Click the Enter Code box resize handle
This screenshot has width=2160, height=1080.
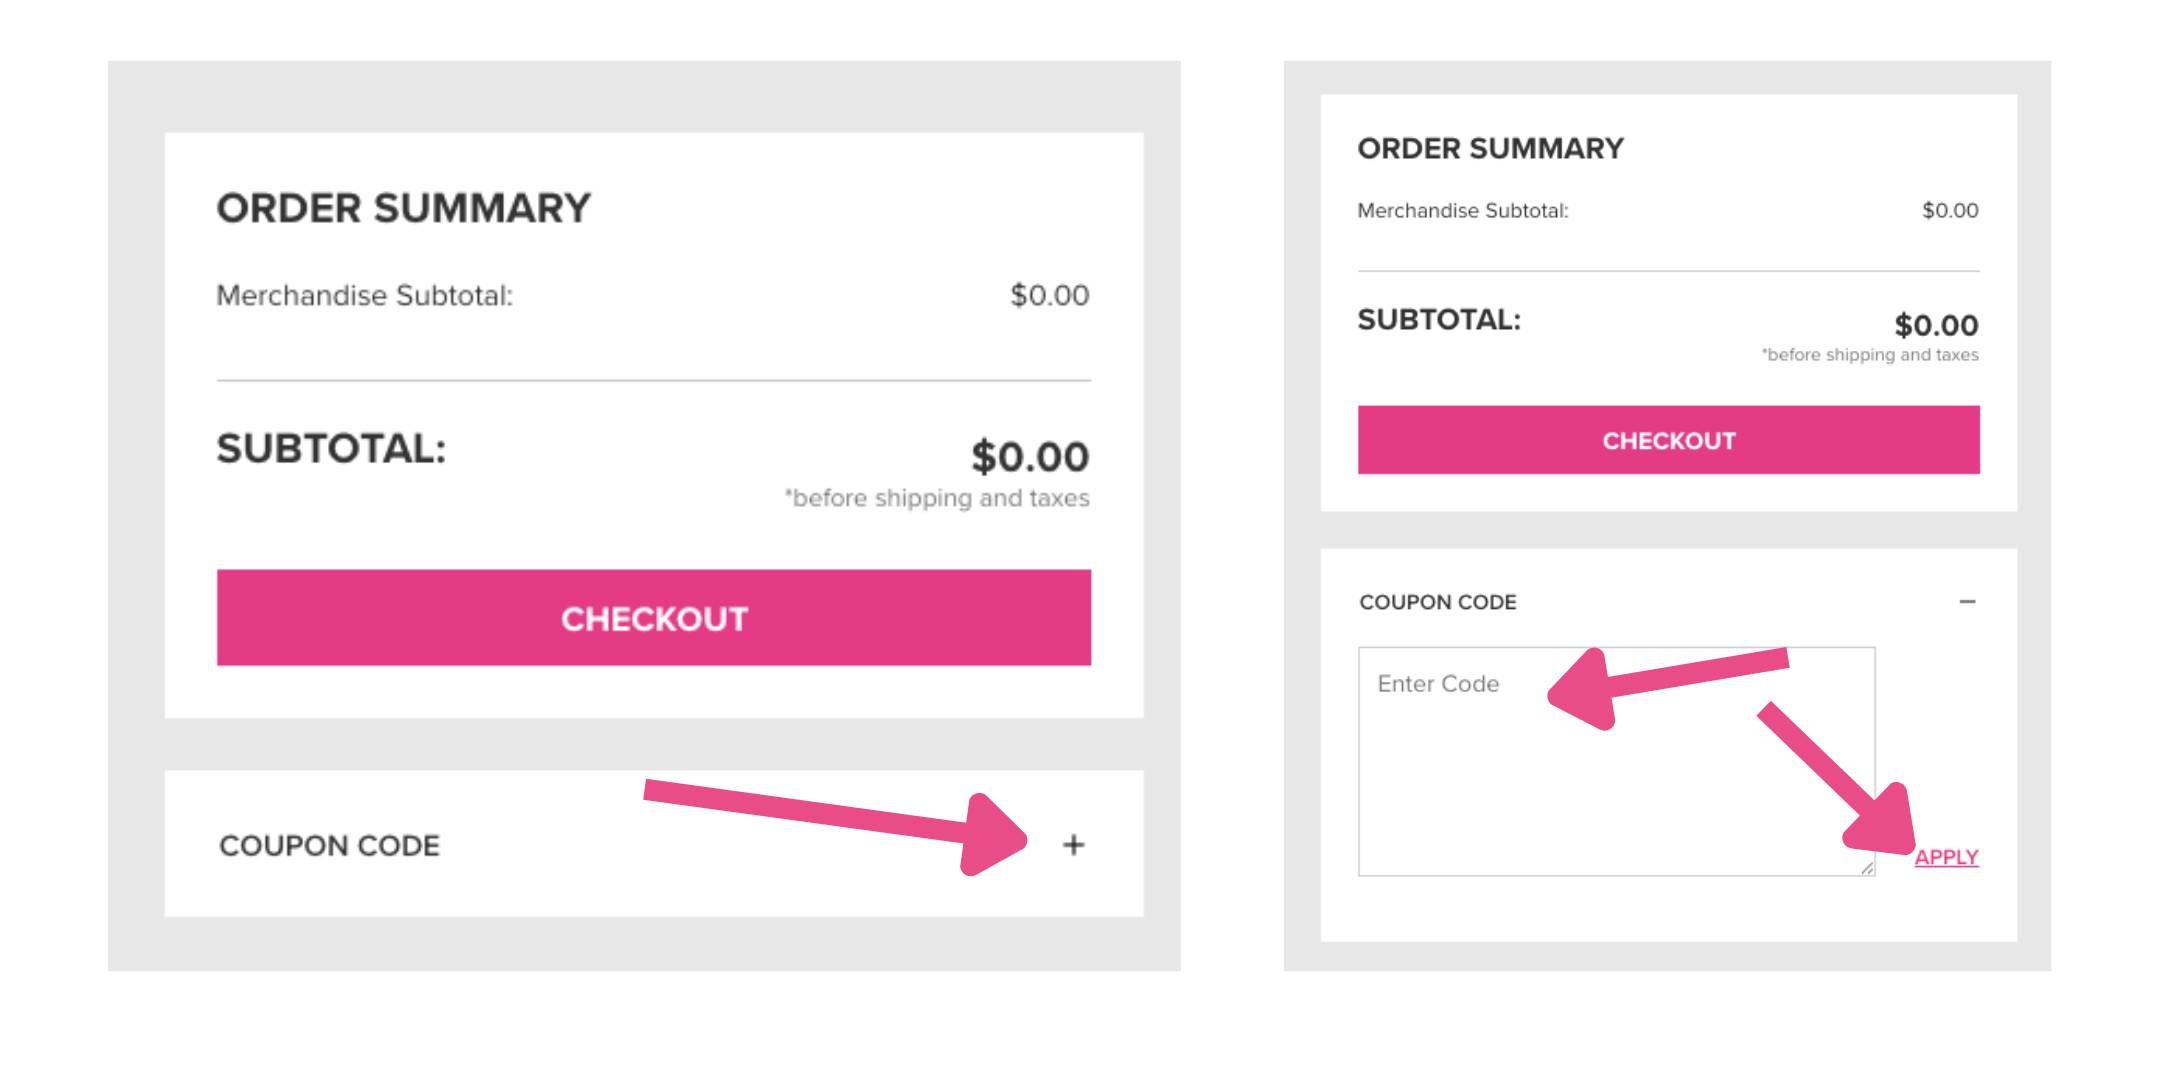click(x=1867, y=869)
